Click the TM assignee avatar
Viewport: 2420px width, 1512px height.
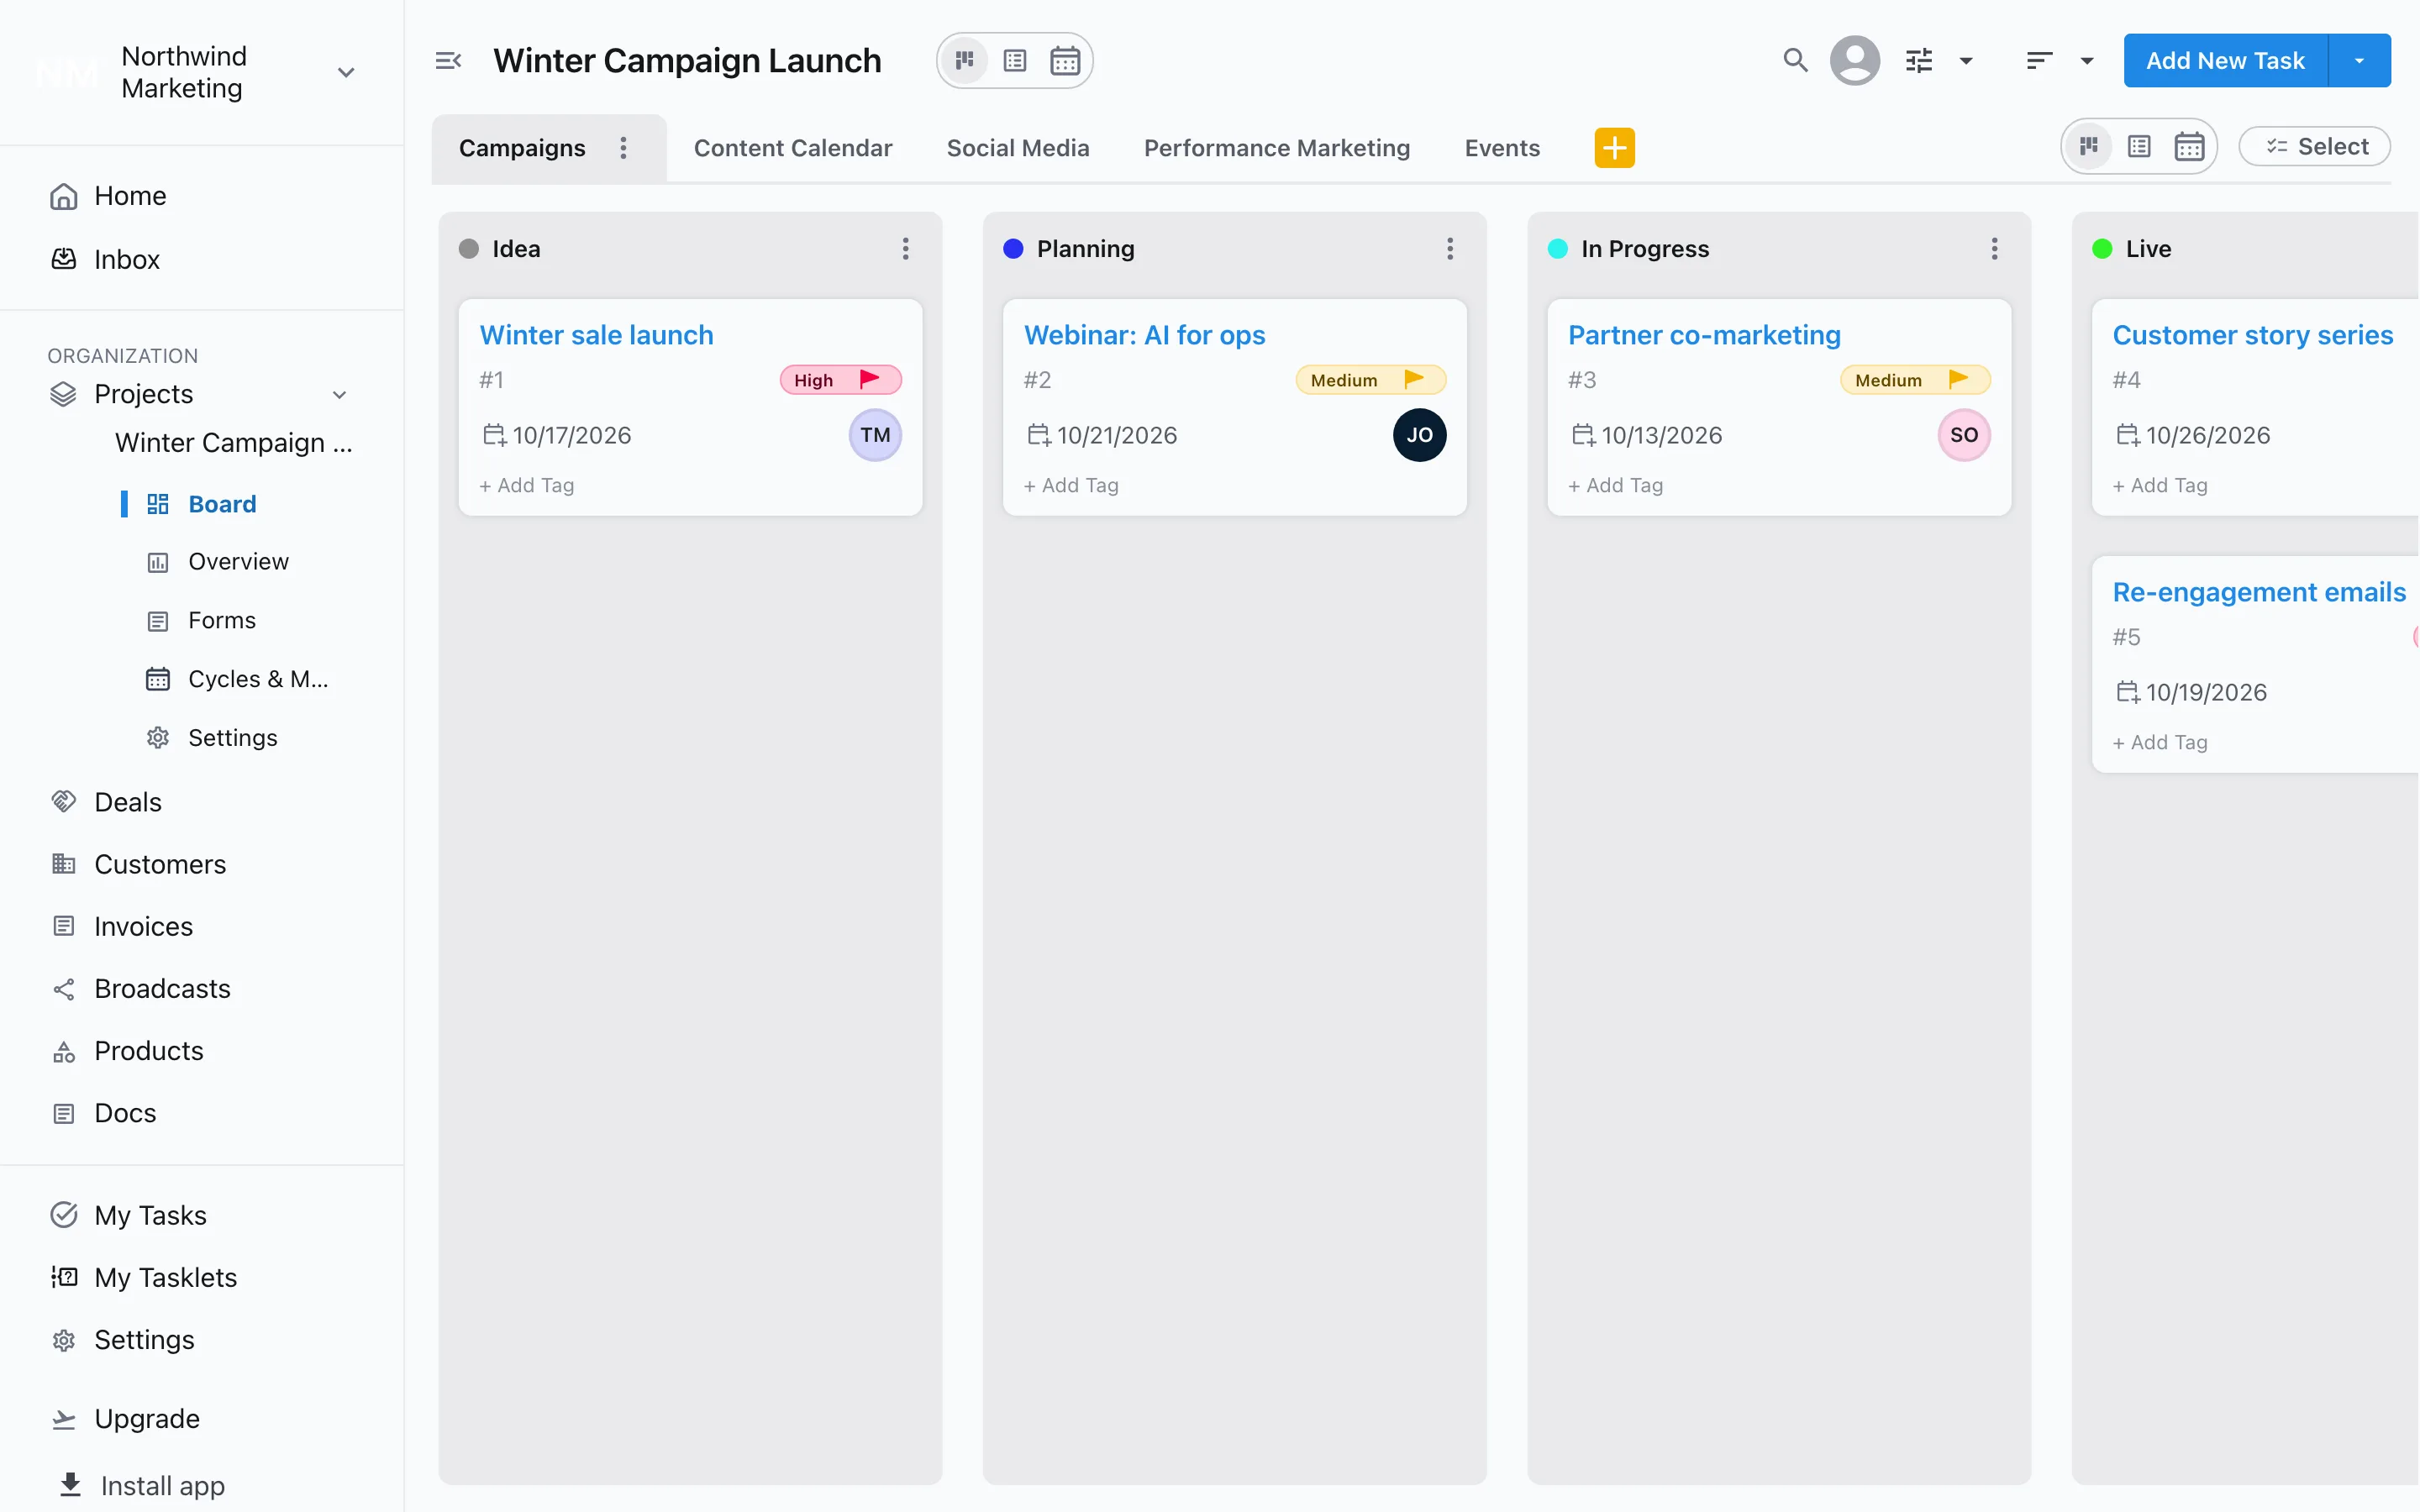pos(875,435)
